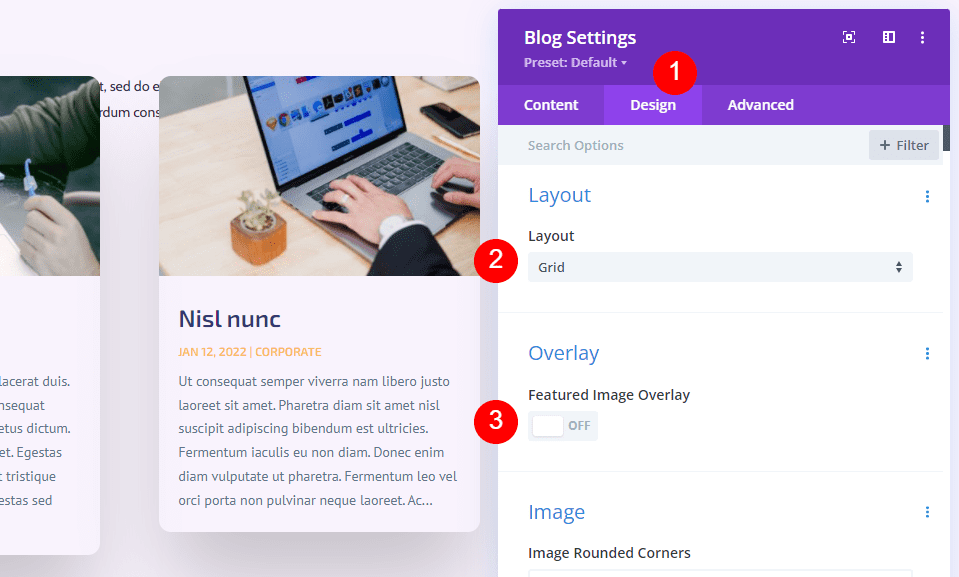
Task: Click the Featured Image Overlay label
Action: (609, 395)
